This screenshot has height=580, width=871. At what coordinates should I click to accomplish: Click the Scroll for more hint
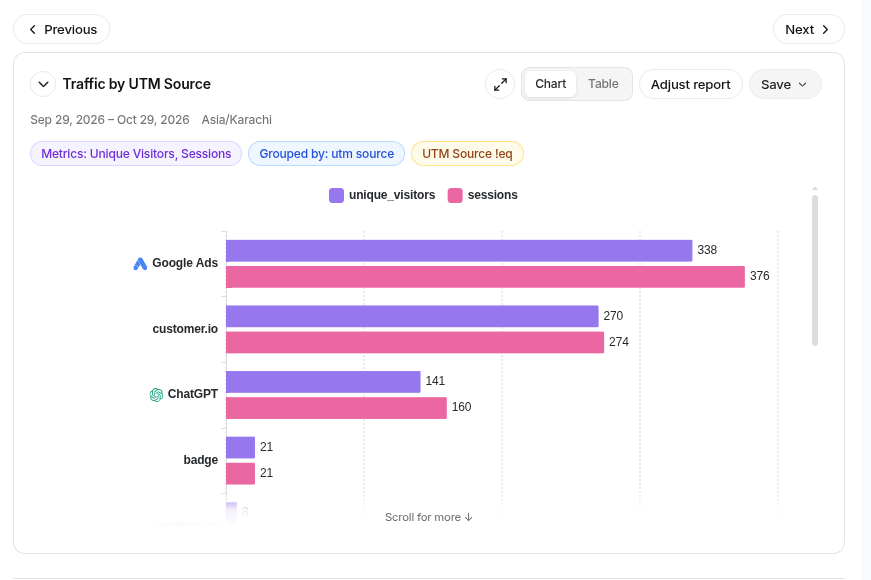coord(429,517)
